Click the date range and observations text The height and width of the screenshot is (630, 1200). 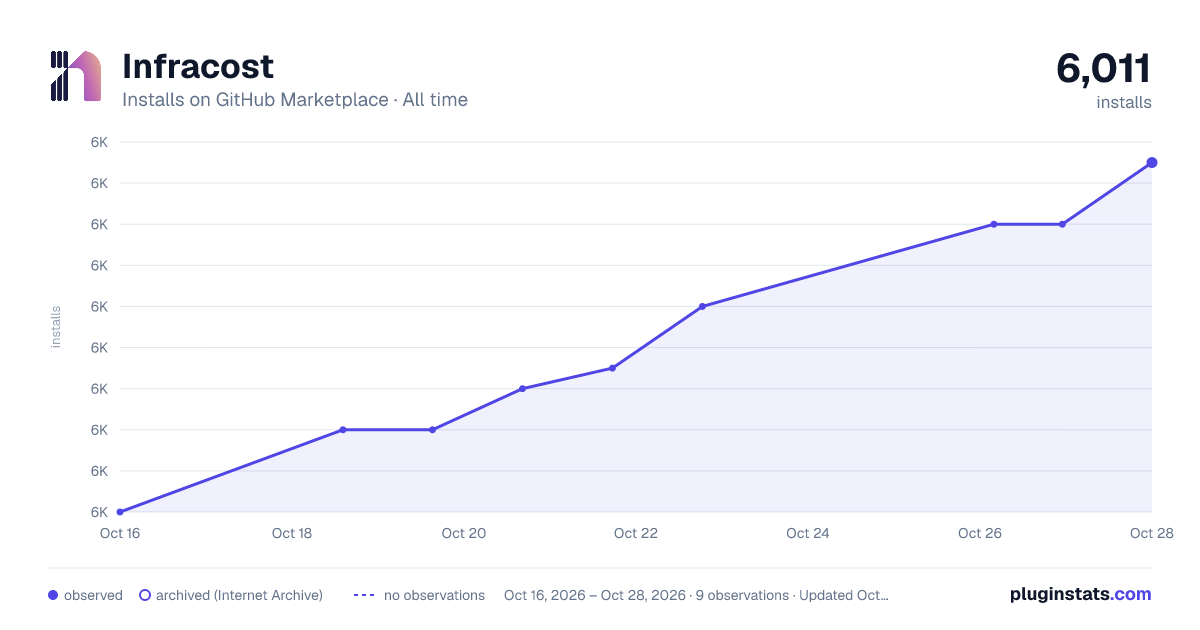click(696, 595)
